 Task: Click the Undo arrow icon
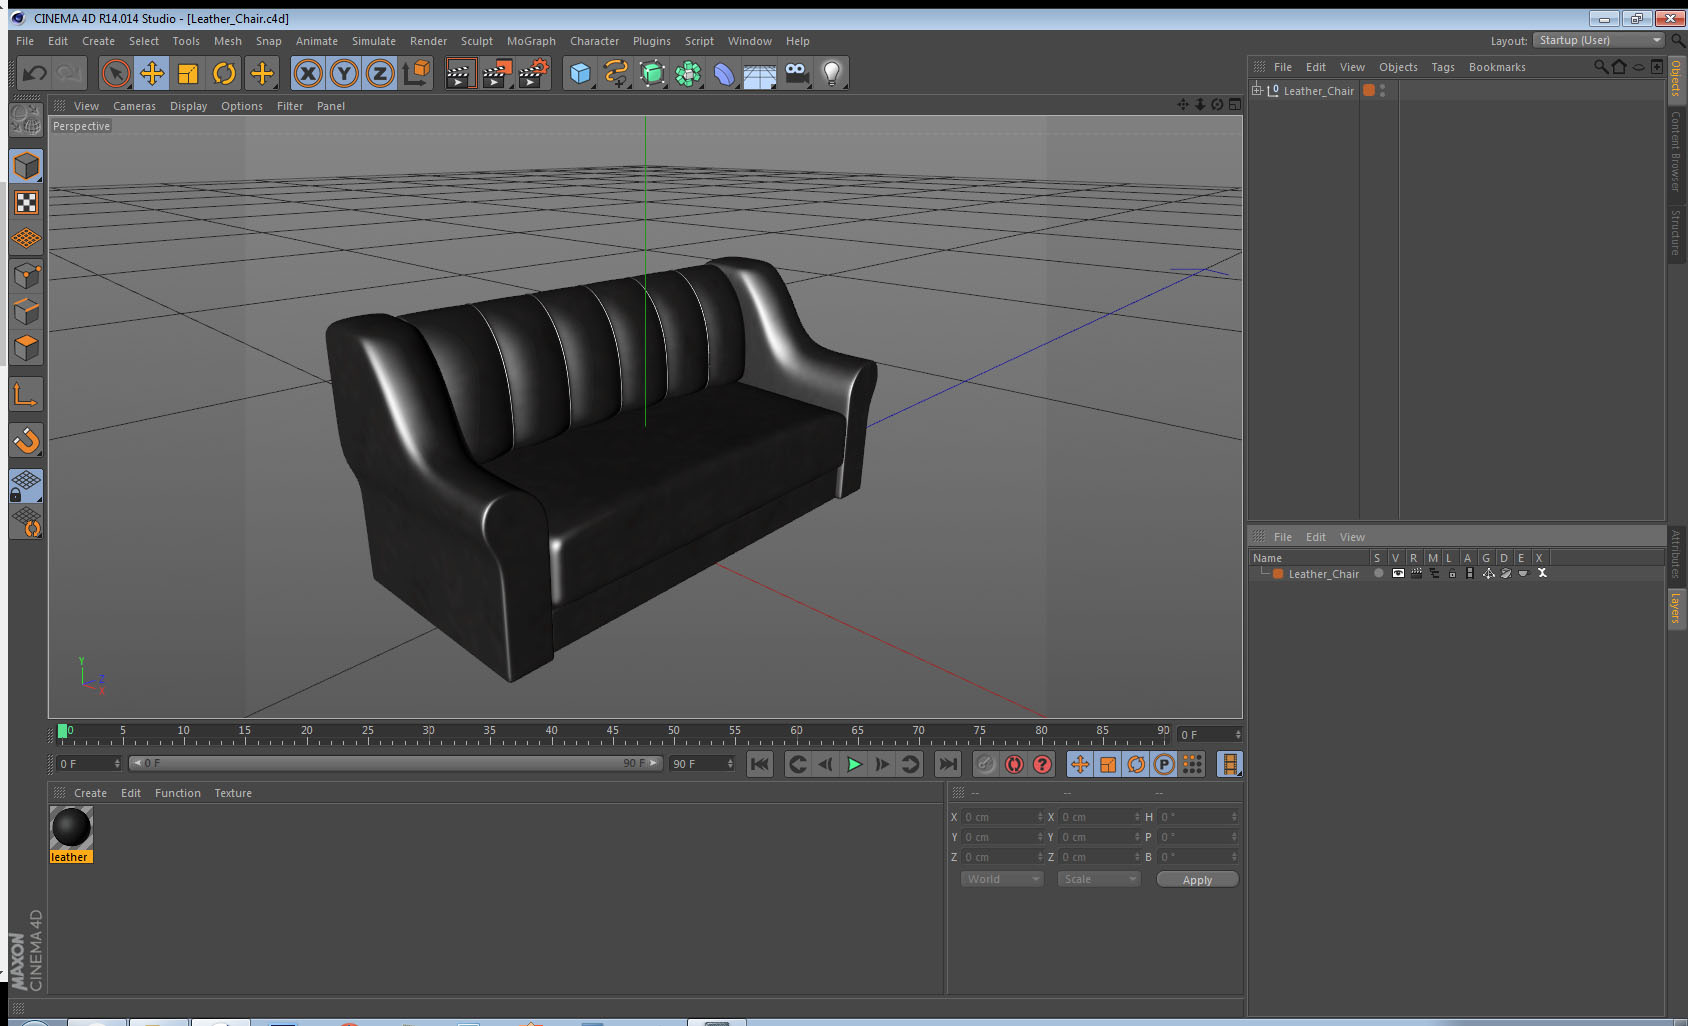[34, 73]
